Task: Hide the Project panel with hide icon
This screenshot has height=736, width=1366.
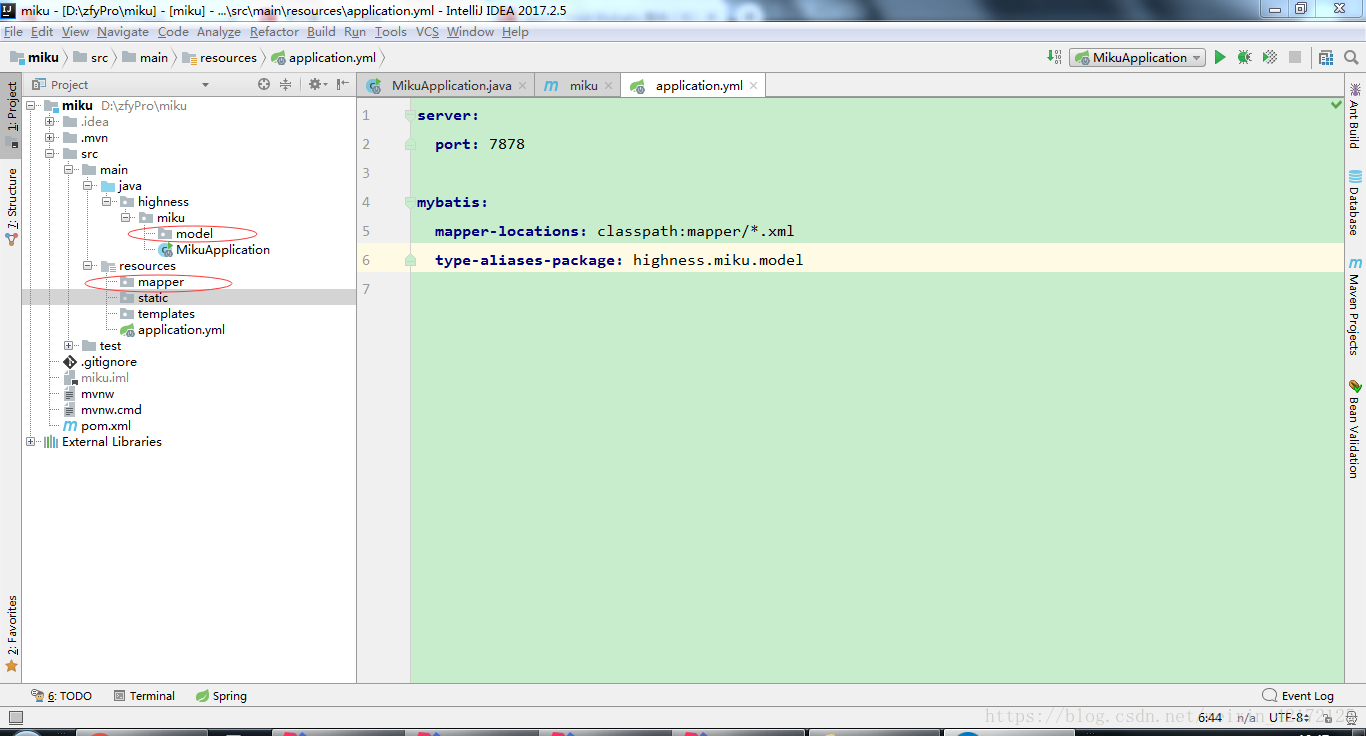Action: tap(342, 85)
